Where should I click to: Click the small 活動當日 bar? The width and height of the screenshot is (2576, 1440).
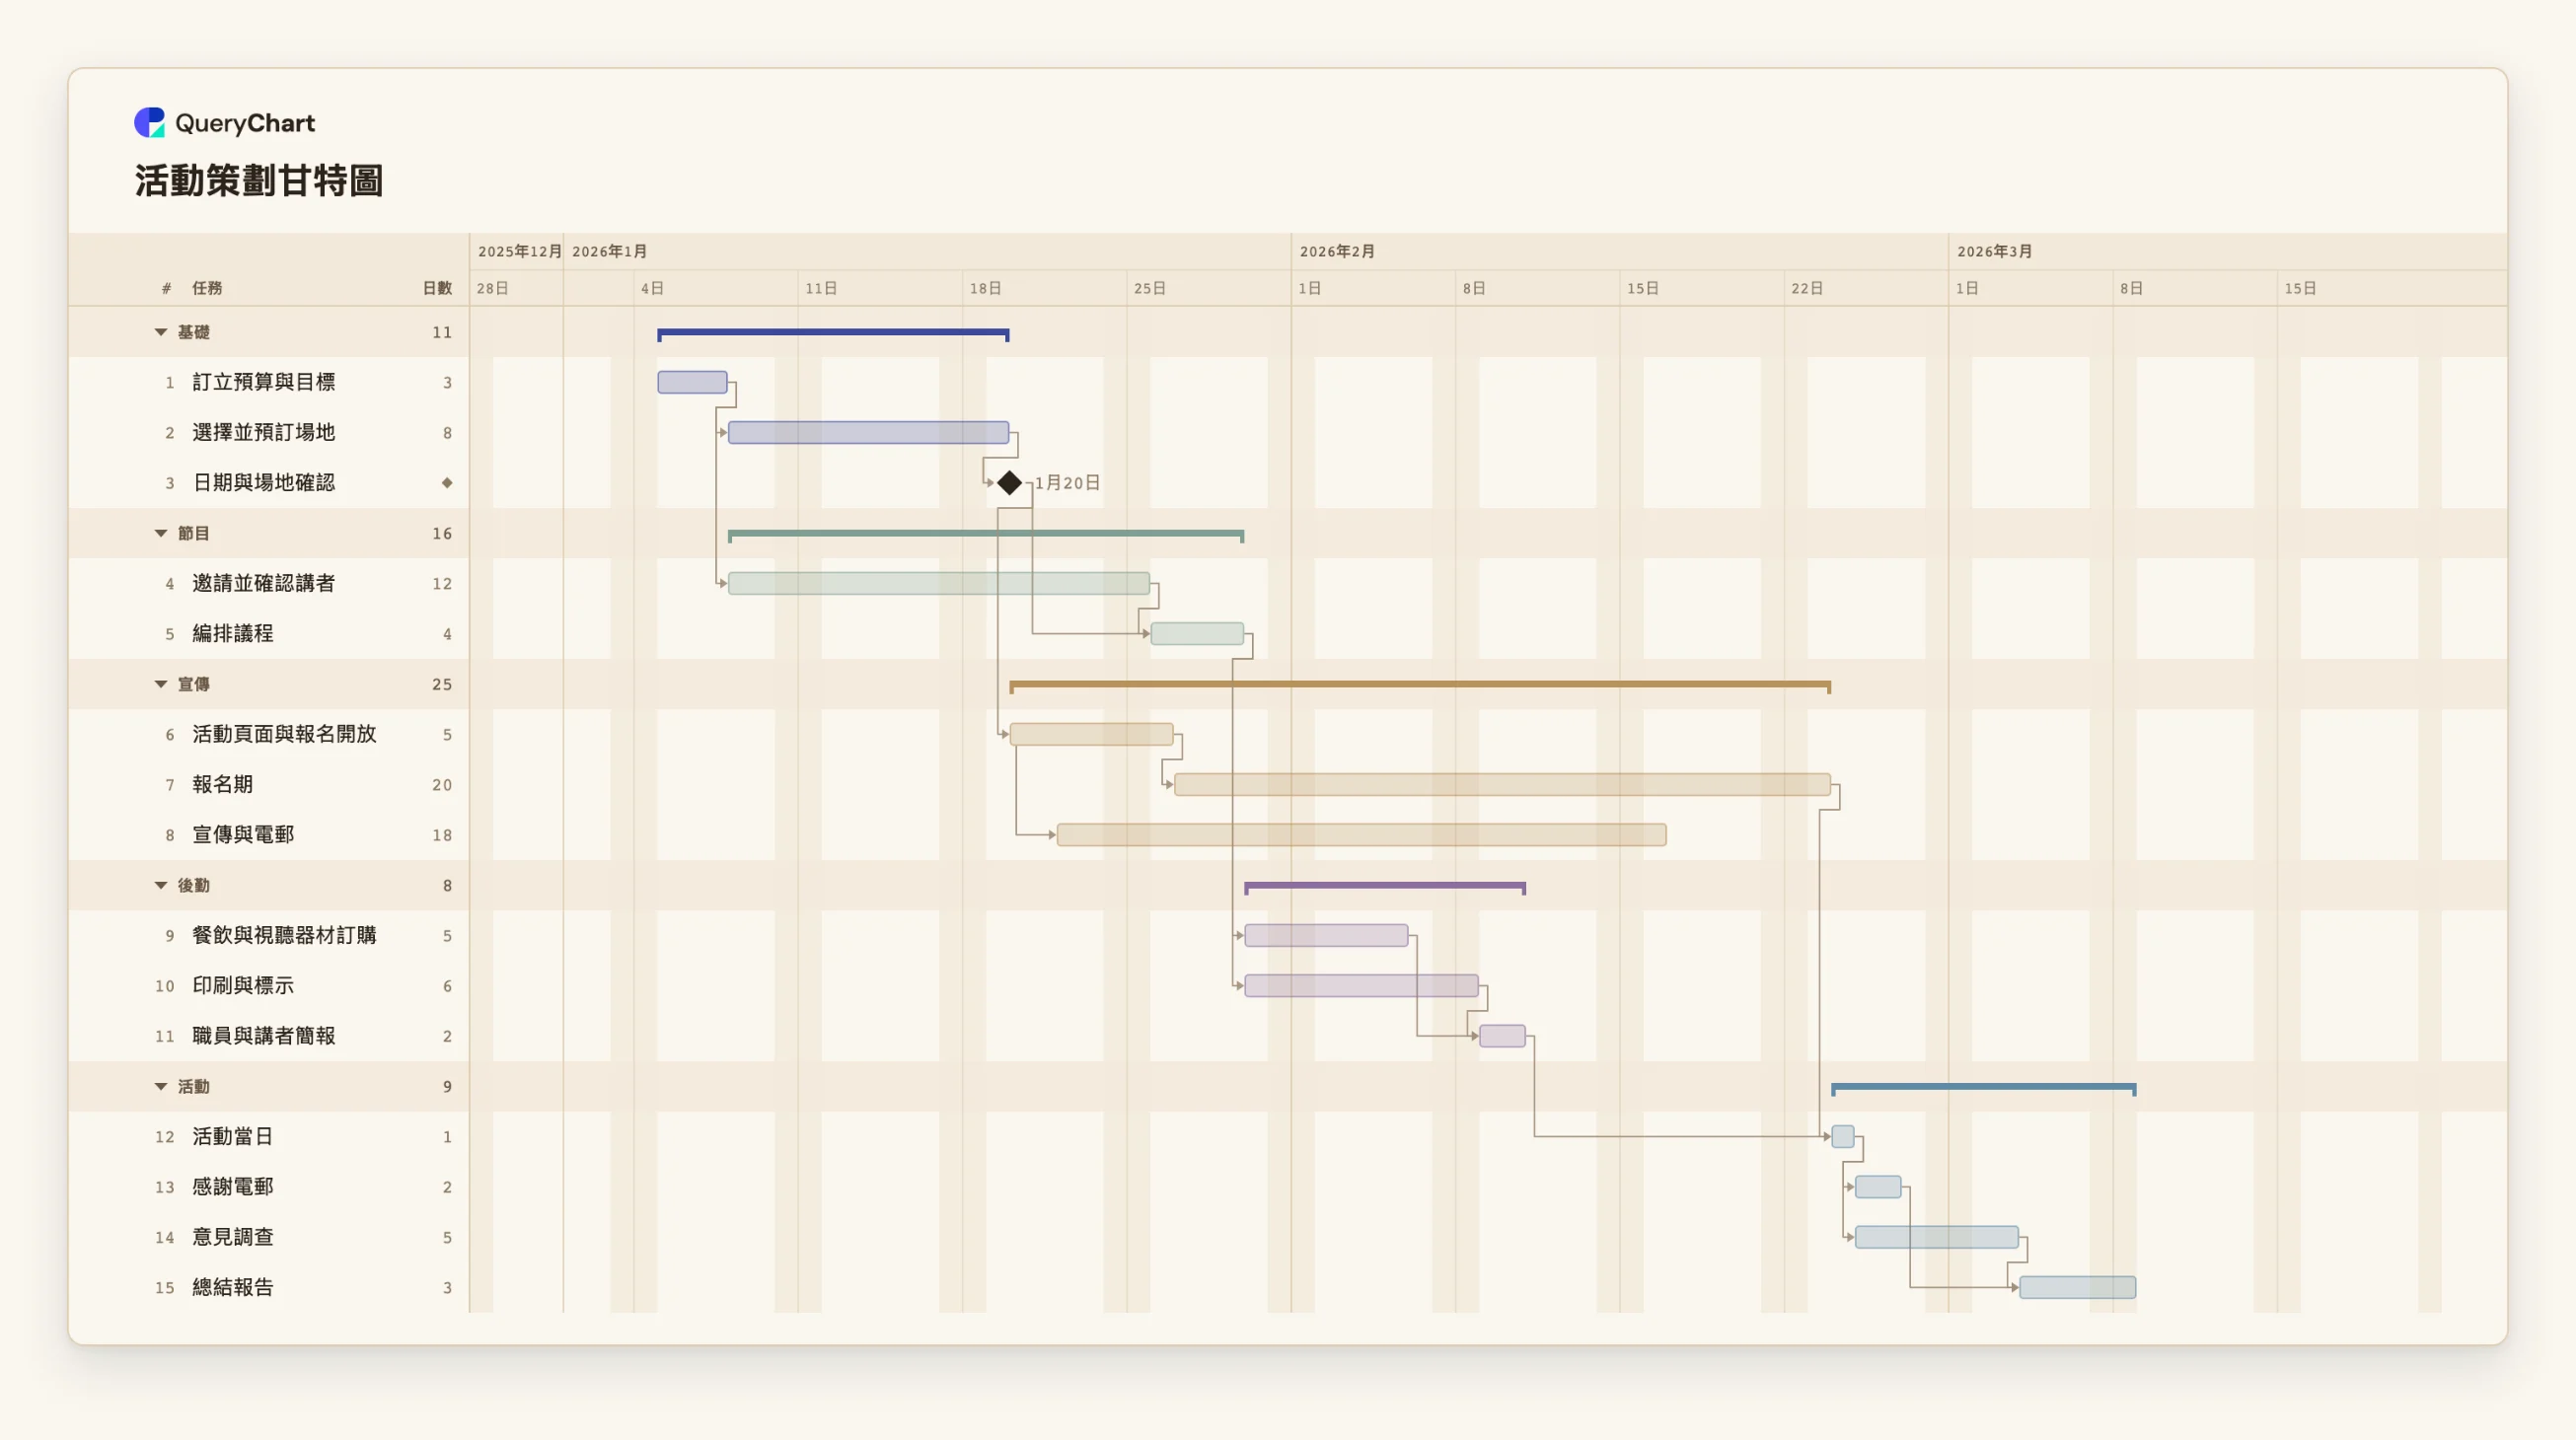coord(1842,1136)
